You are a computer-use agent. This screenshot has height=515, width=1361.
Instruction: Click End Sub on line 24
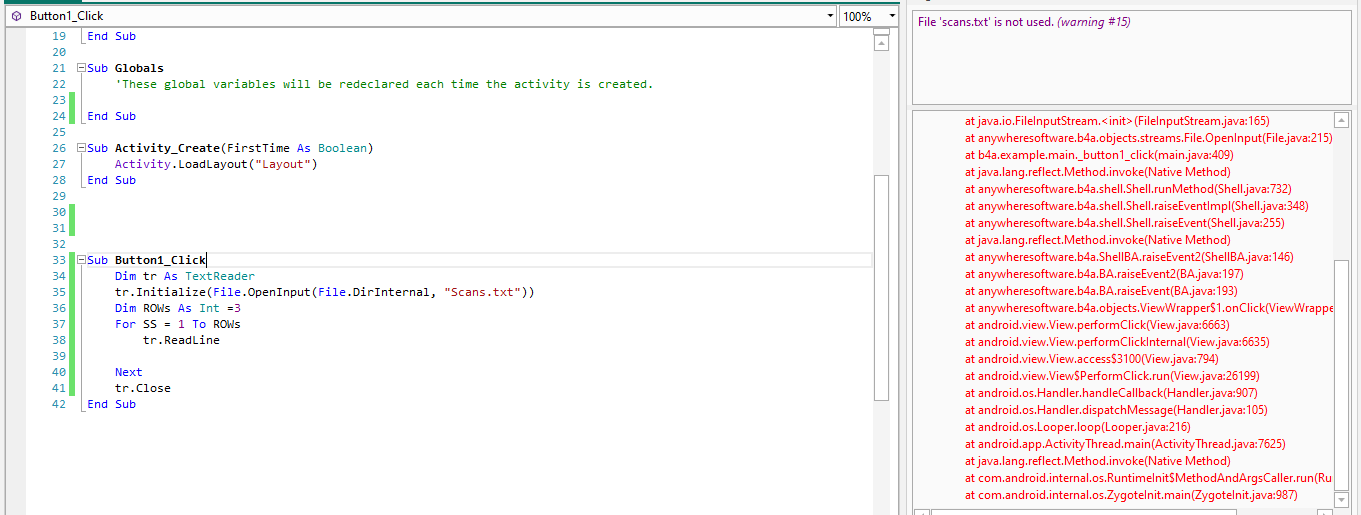click(x=111, y=116)
